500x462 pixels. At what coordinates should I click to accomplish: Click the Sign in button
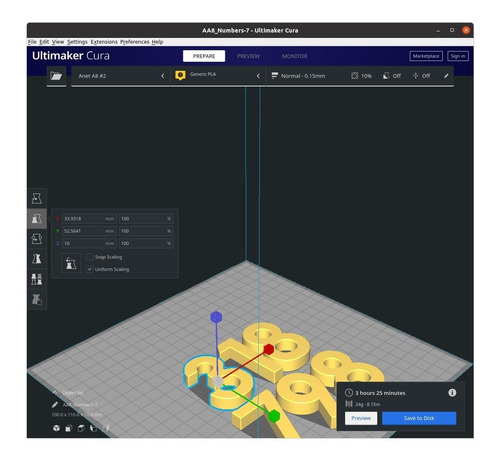[x=458, y=56]
